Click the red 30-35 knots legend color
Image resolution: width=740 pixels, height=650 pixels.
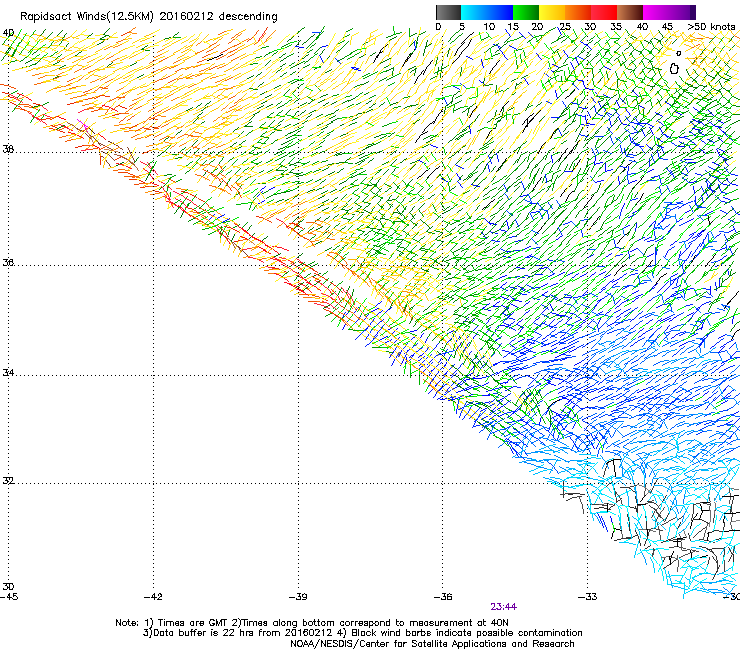(604, 12)
